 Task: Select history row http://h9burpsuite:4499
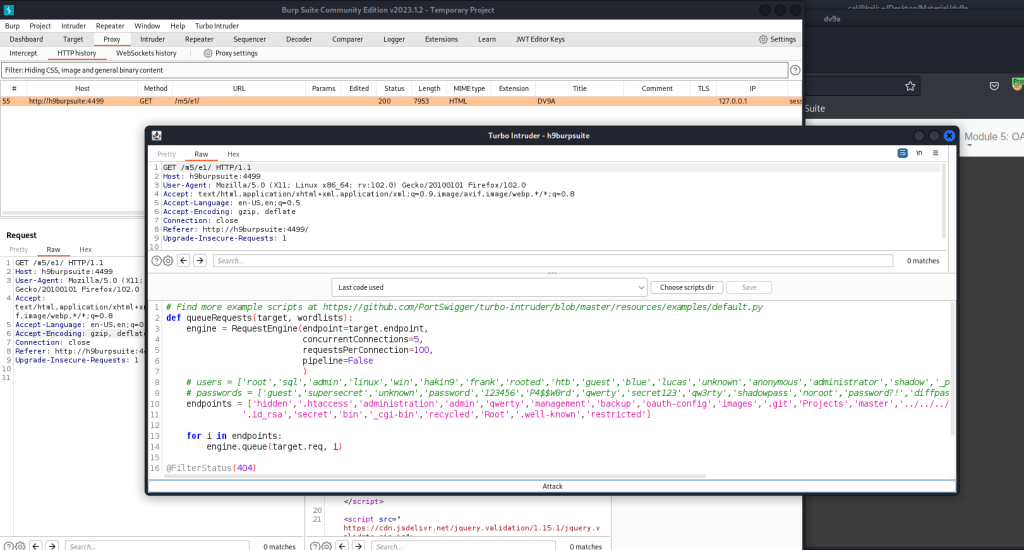(x=401, y=101)
